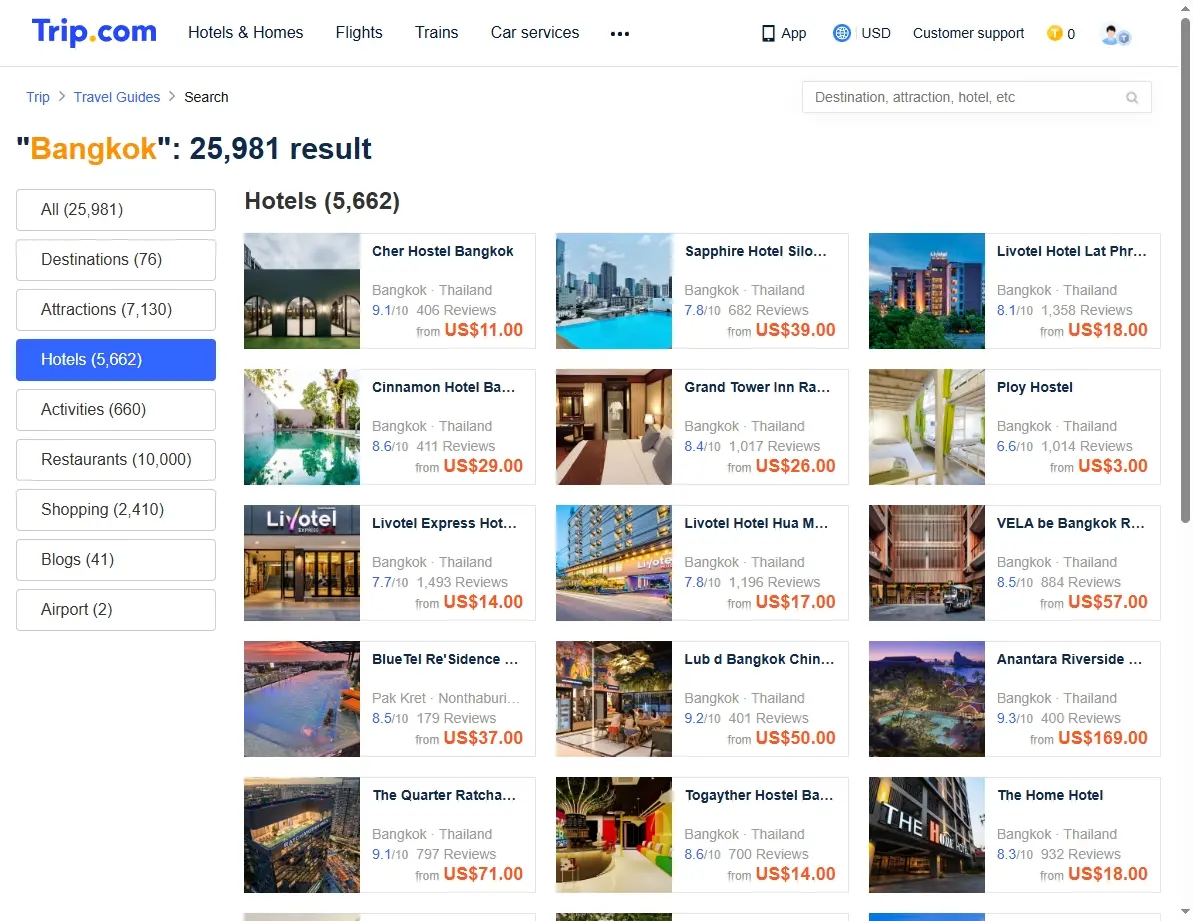Click BlueTel Re'Sidence title
1193x921 pixels.
(445, 660)
